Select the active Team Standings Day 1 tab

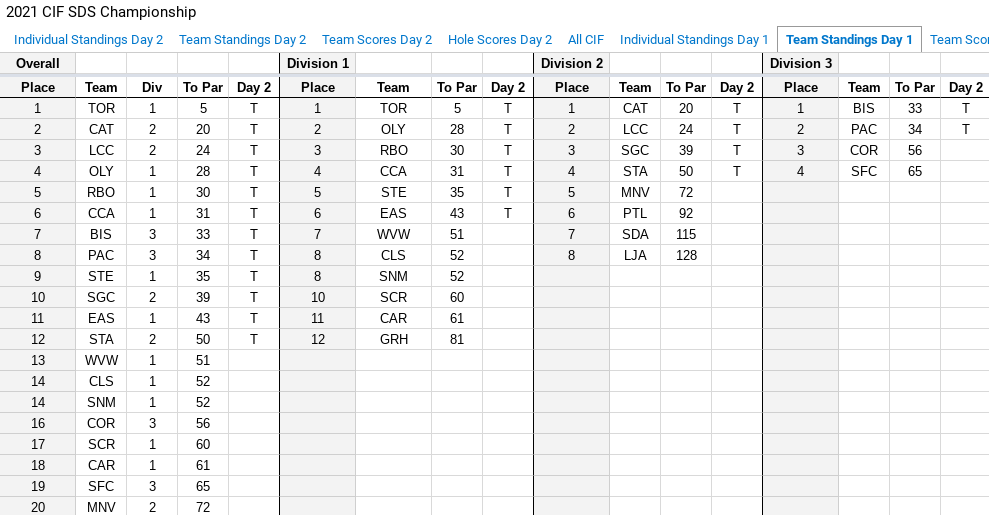coord(849,40)
